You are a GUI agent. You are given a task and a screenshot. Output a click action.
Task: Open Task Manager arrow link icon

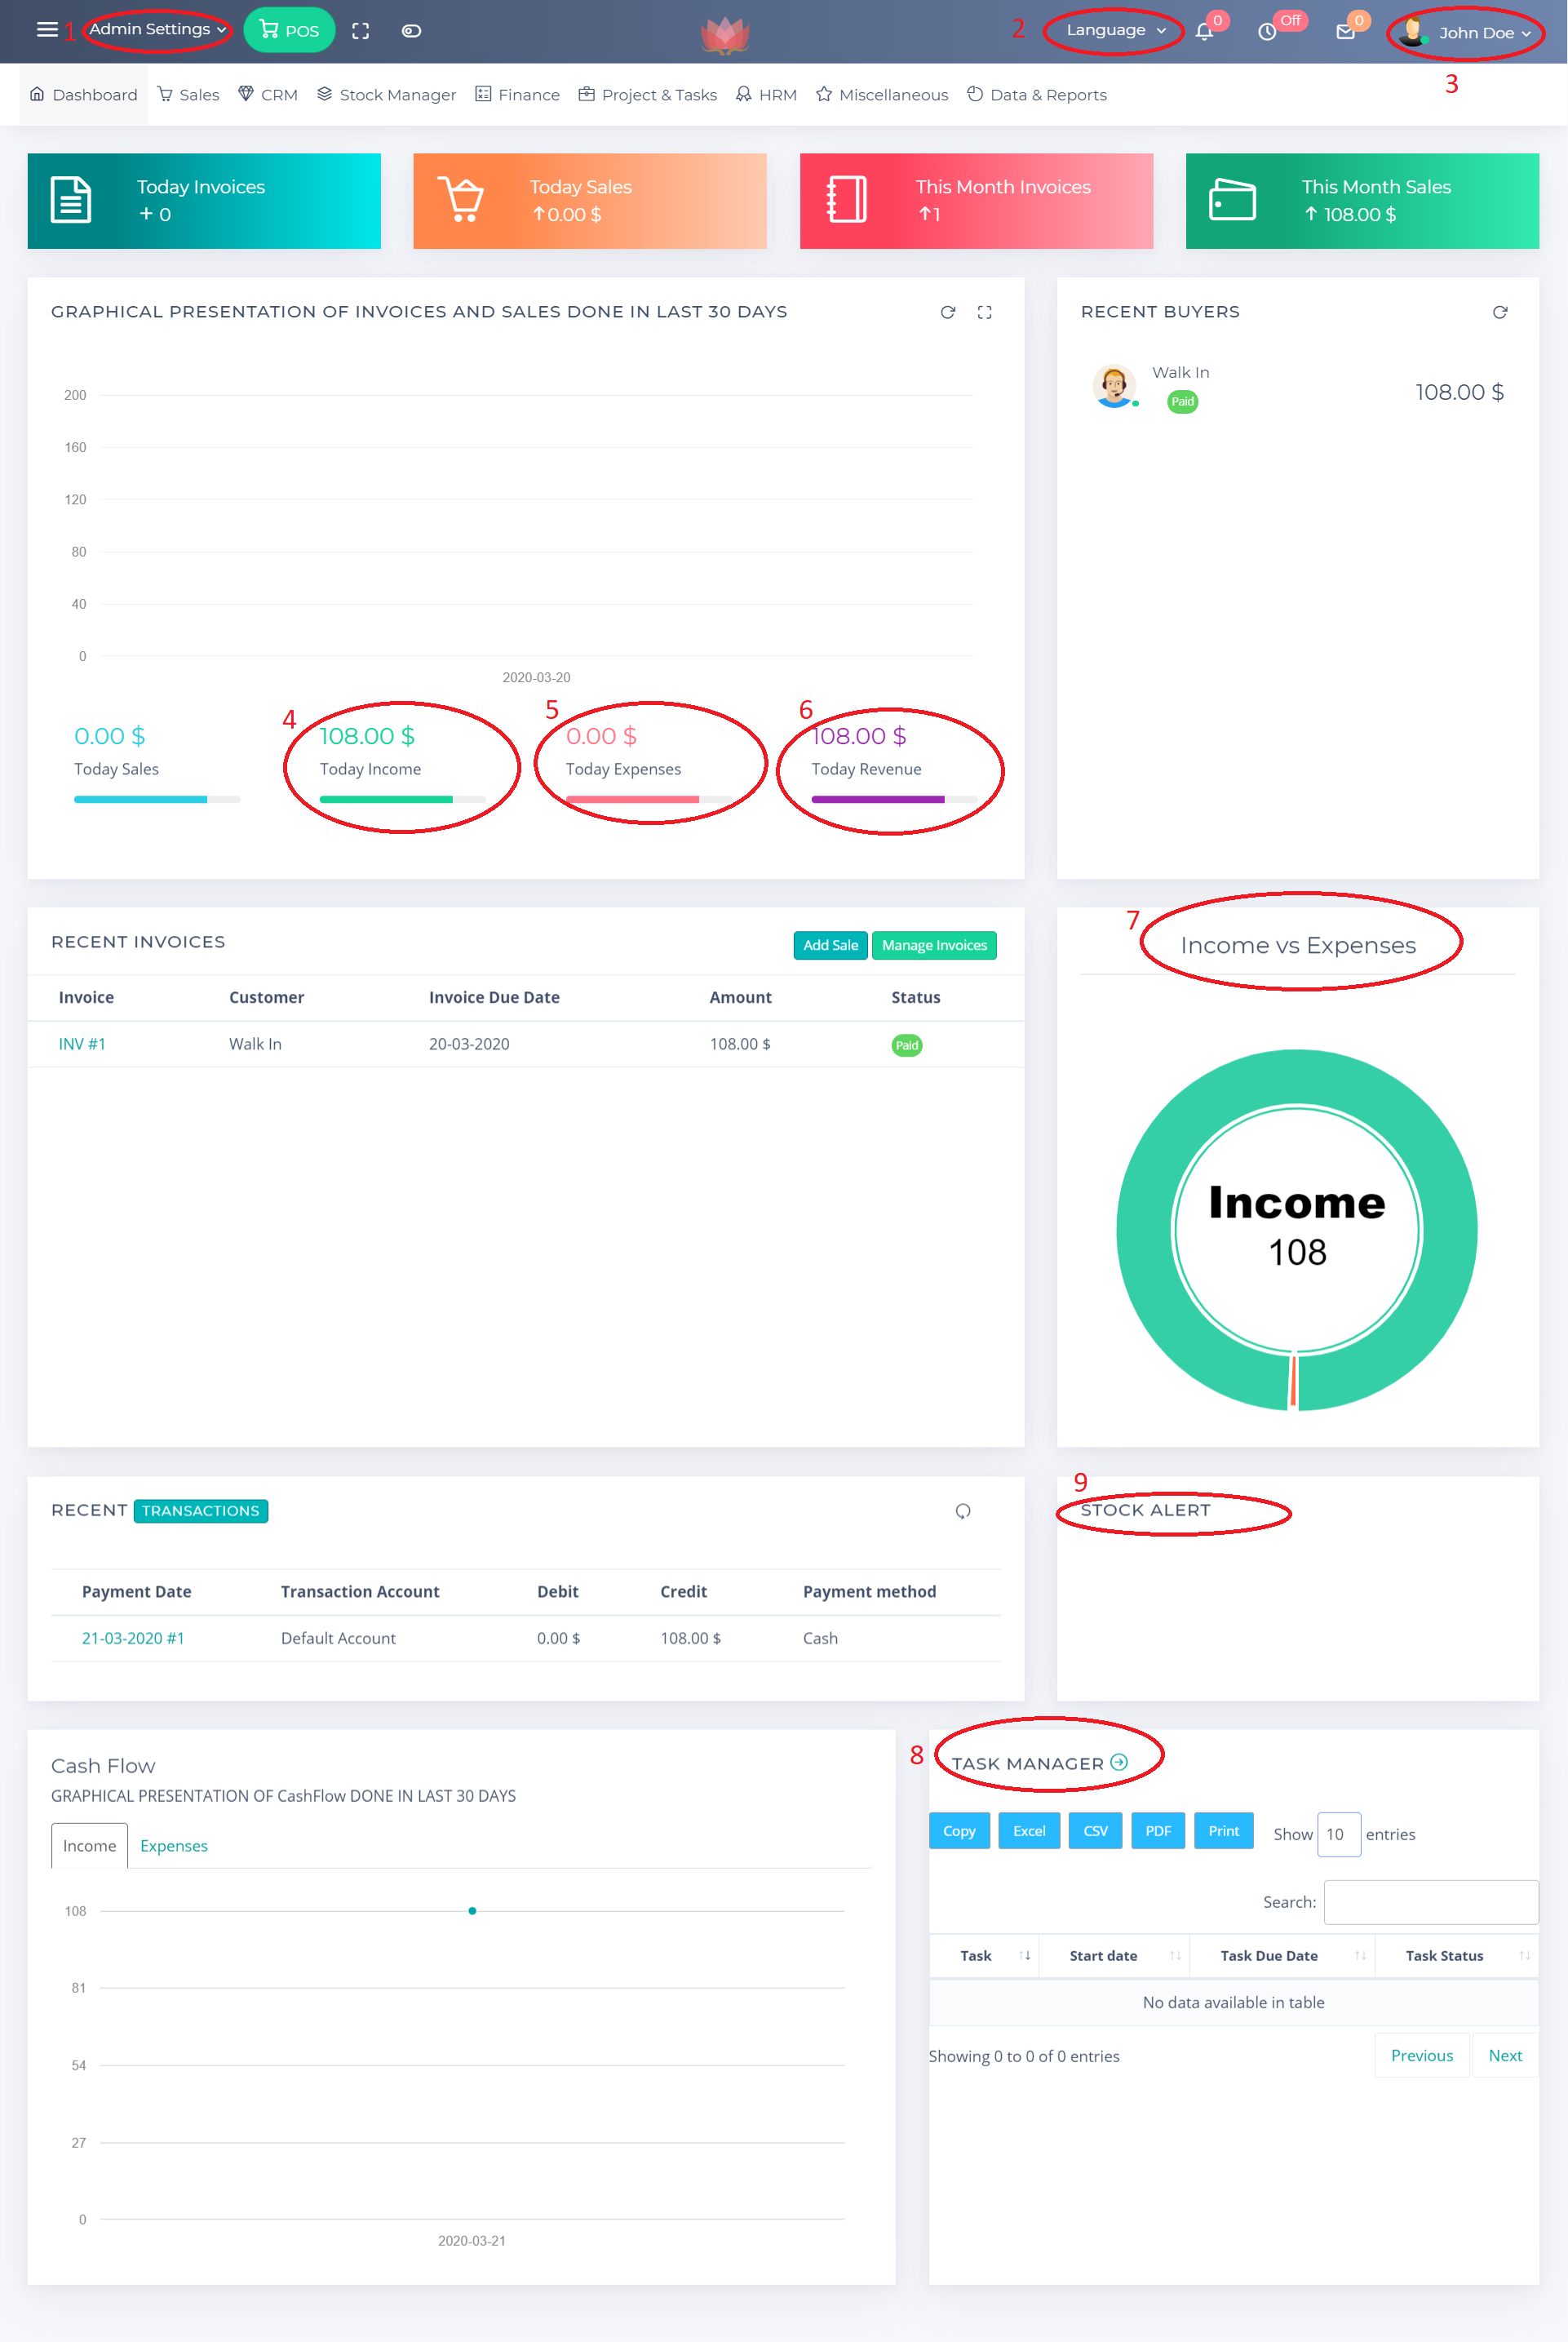coord(1119,1762)
